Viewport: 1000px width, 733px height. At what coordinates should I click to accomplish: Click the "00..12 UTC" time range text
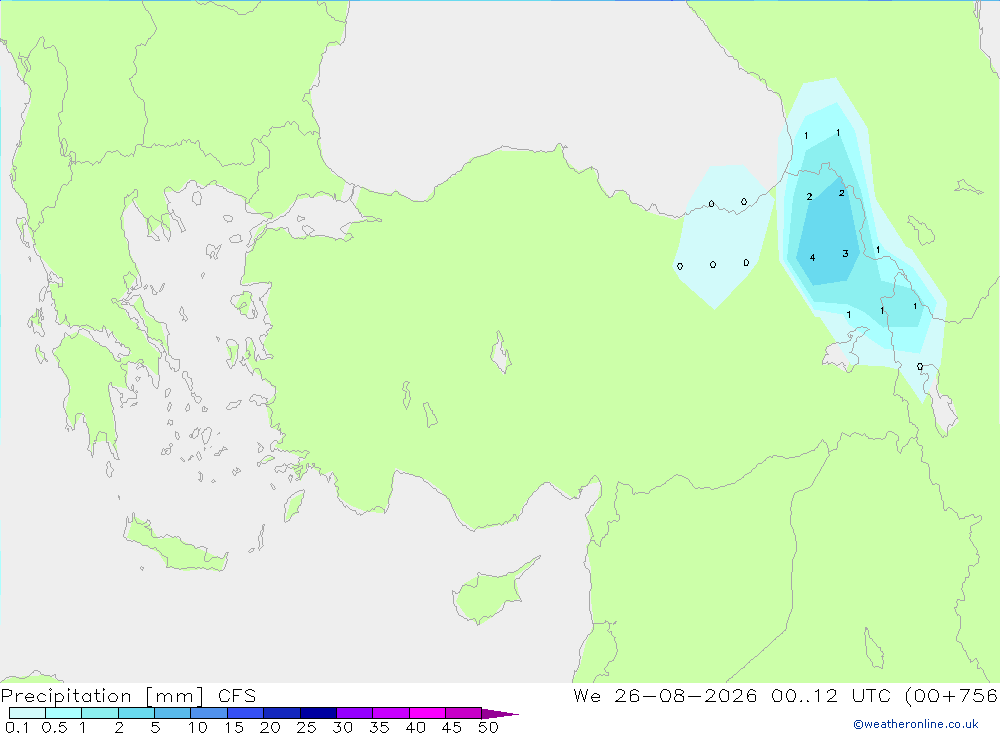(830, 696)
